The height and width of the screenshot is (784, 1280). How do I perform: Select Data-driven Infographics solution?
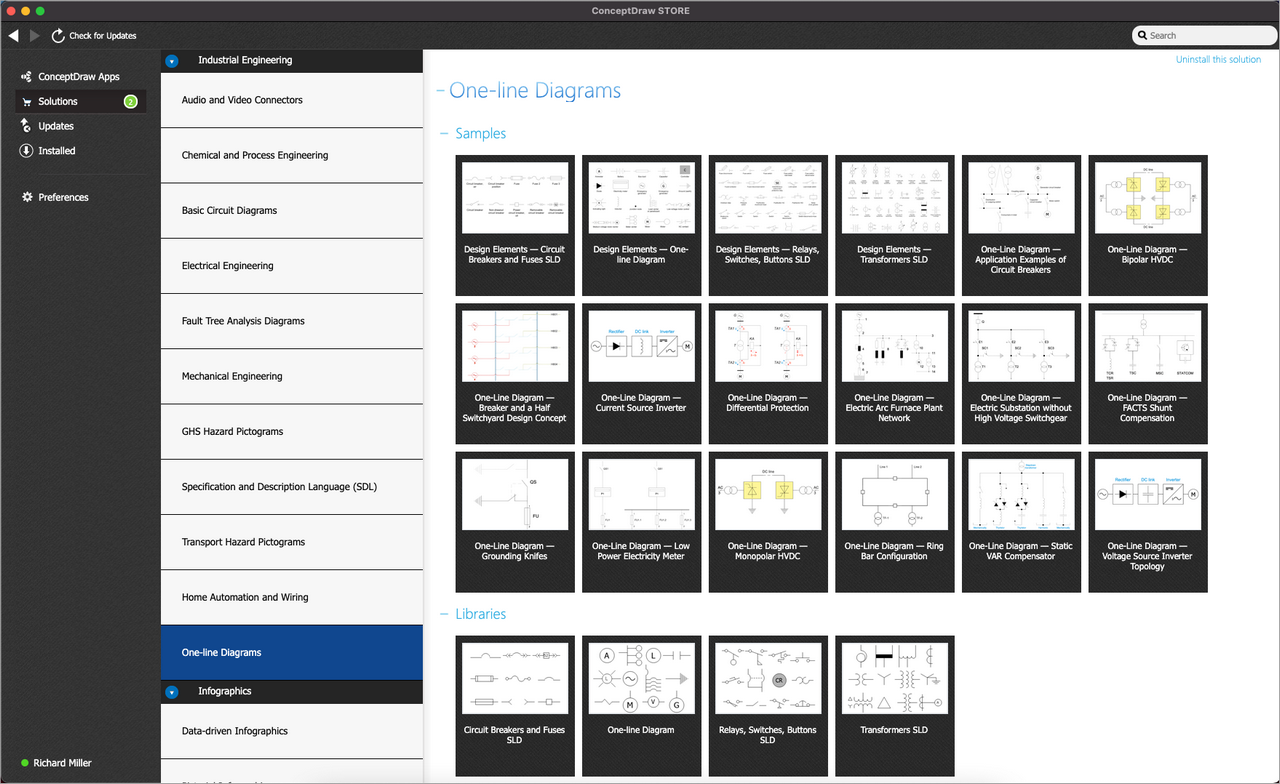(x=292, y=731)
